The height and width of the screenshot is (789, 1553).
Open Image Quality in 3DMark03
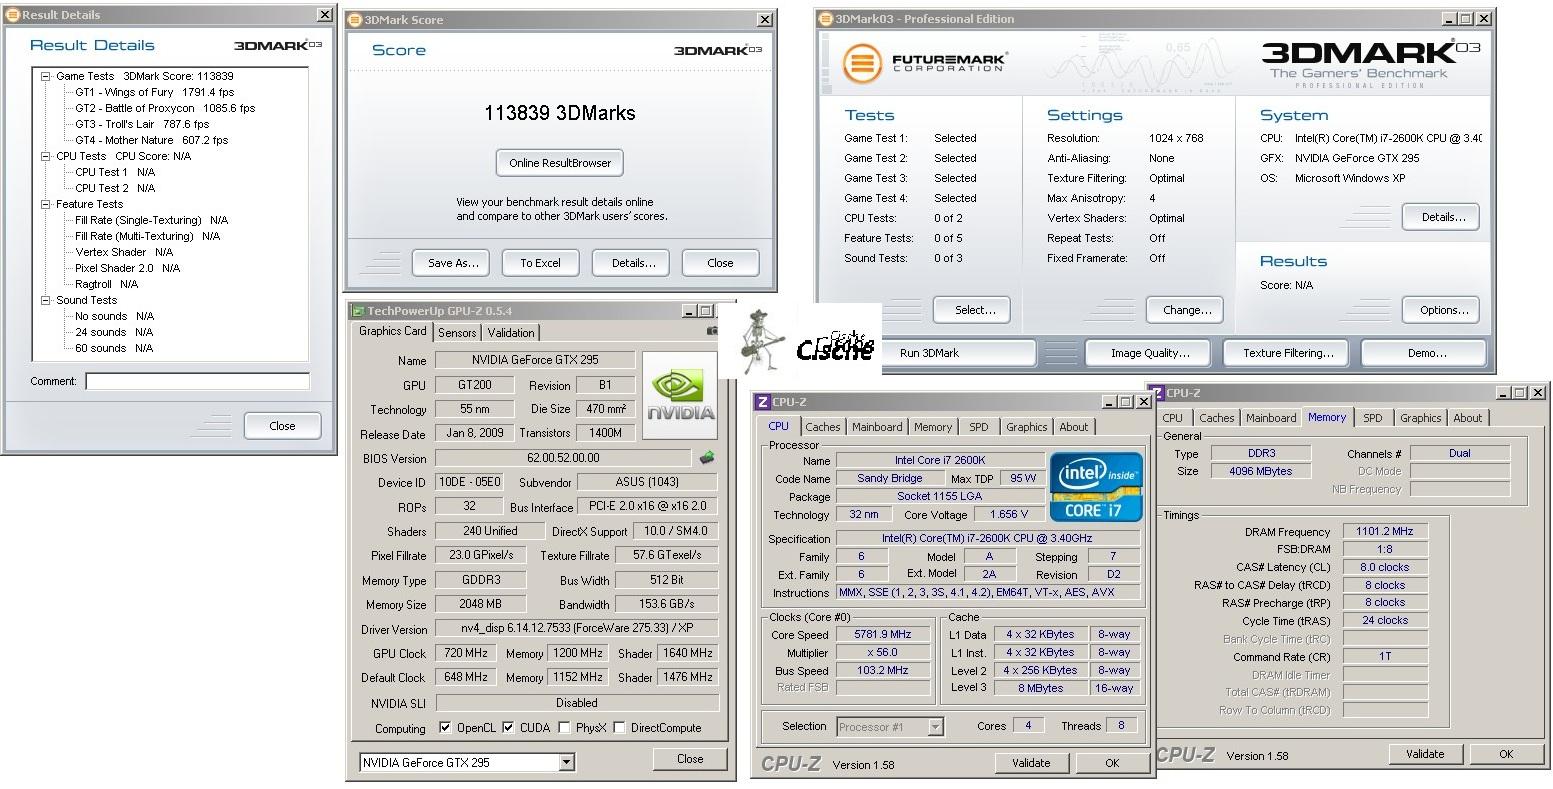pos(1150,353)
